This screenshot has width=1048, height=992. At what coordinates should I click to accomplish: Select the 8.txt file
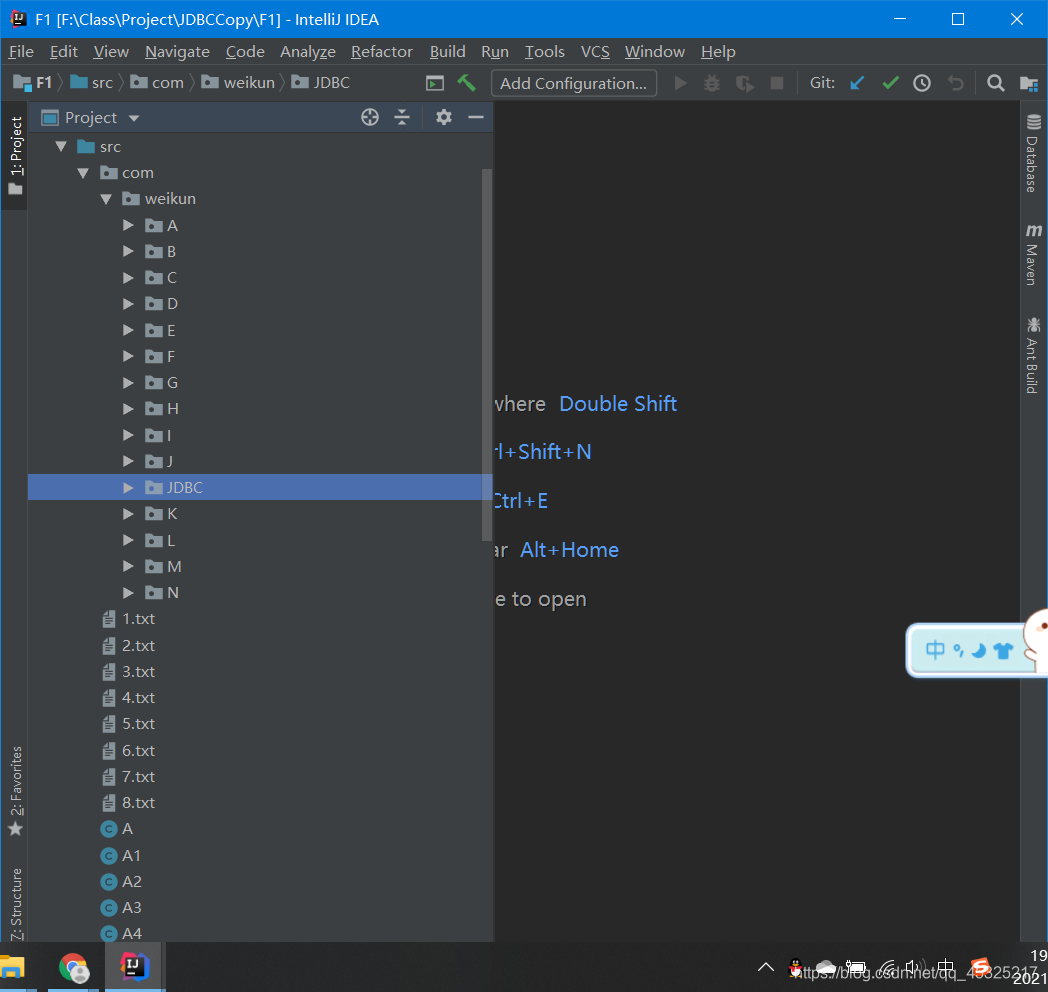pos(261,803)
